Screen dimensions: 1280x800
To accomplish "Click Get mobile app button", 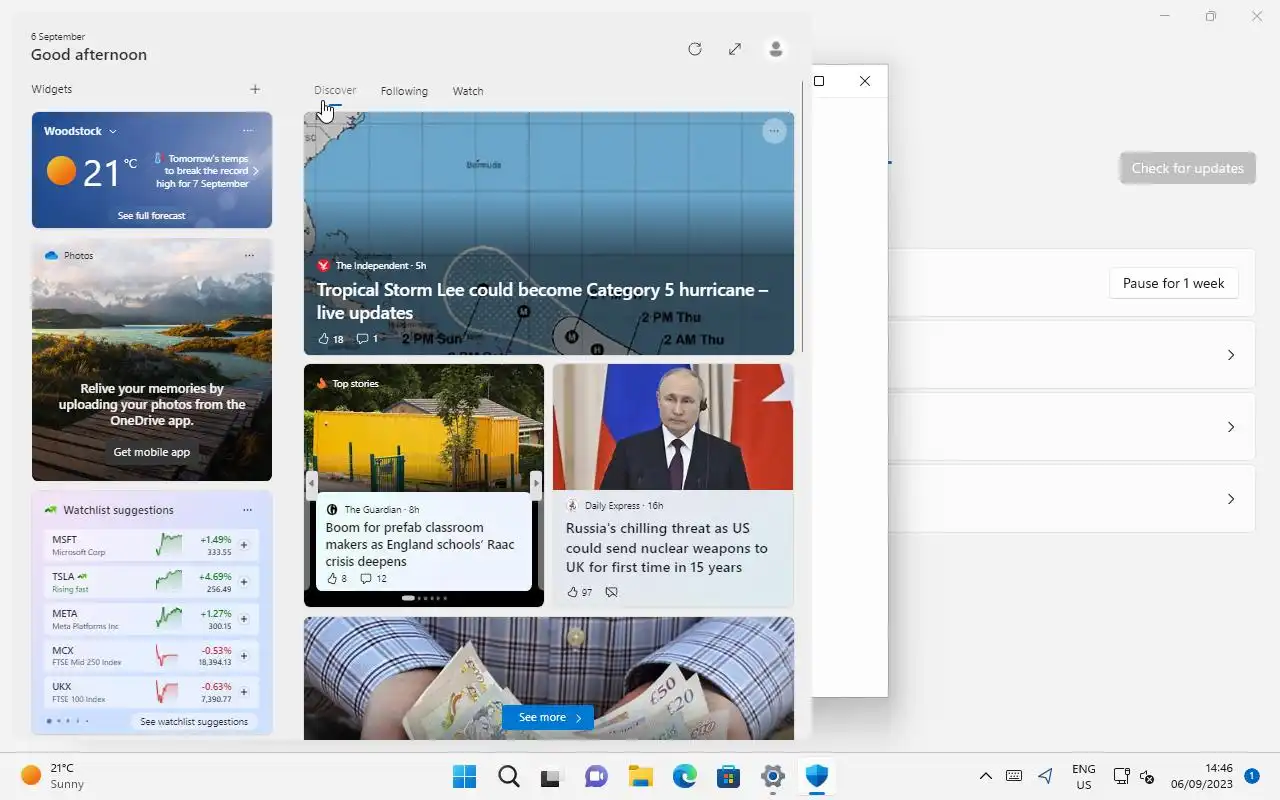I will coord(151,452).
